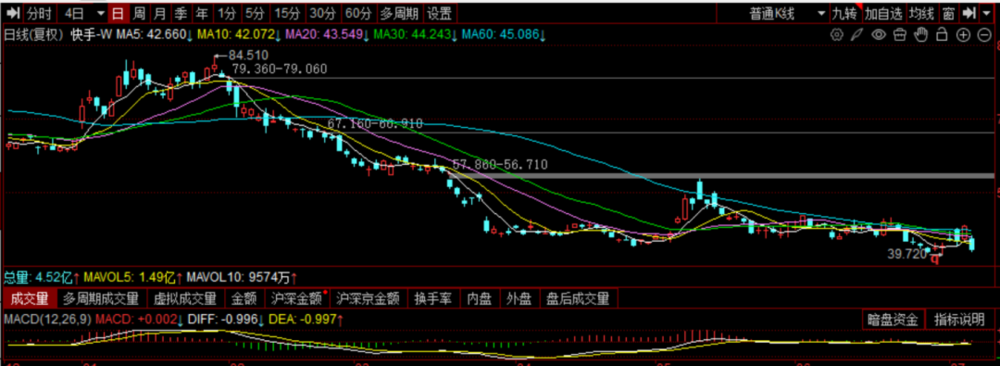Zoom out with the minus icon

point(985,34)
